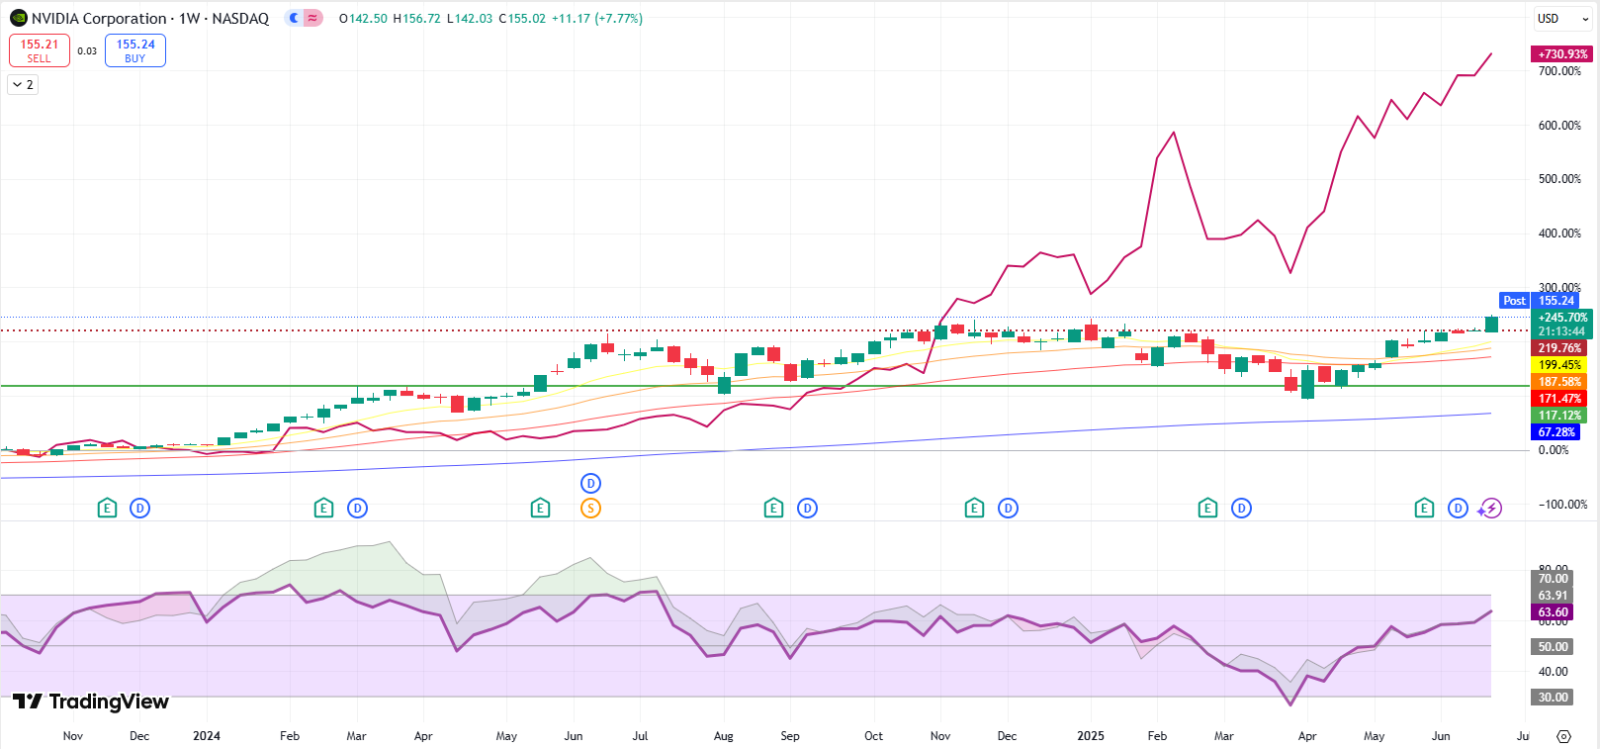This screenshot has width=1600, height=749.
Task: Open the dividend marker from June 2024
Action: pos(590,484)
